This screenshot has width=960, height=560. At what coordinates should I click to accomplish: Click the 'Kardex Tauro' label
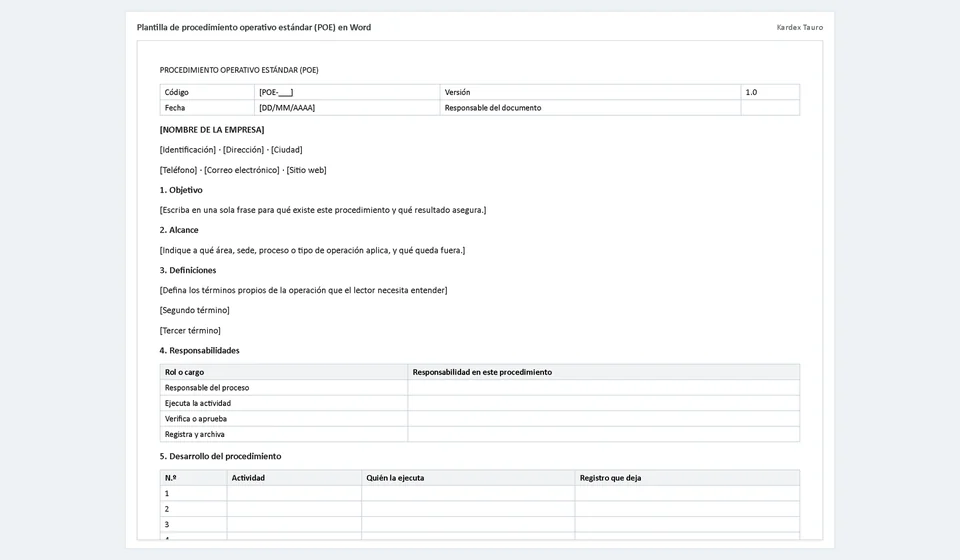(800, 28)
